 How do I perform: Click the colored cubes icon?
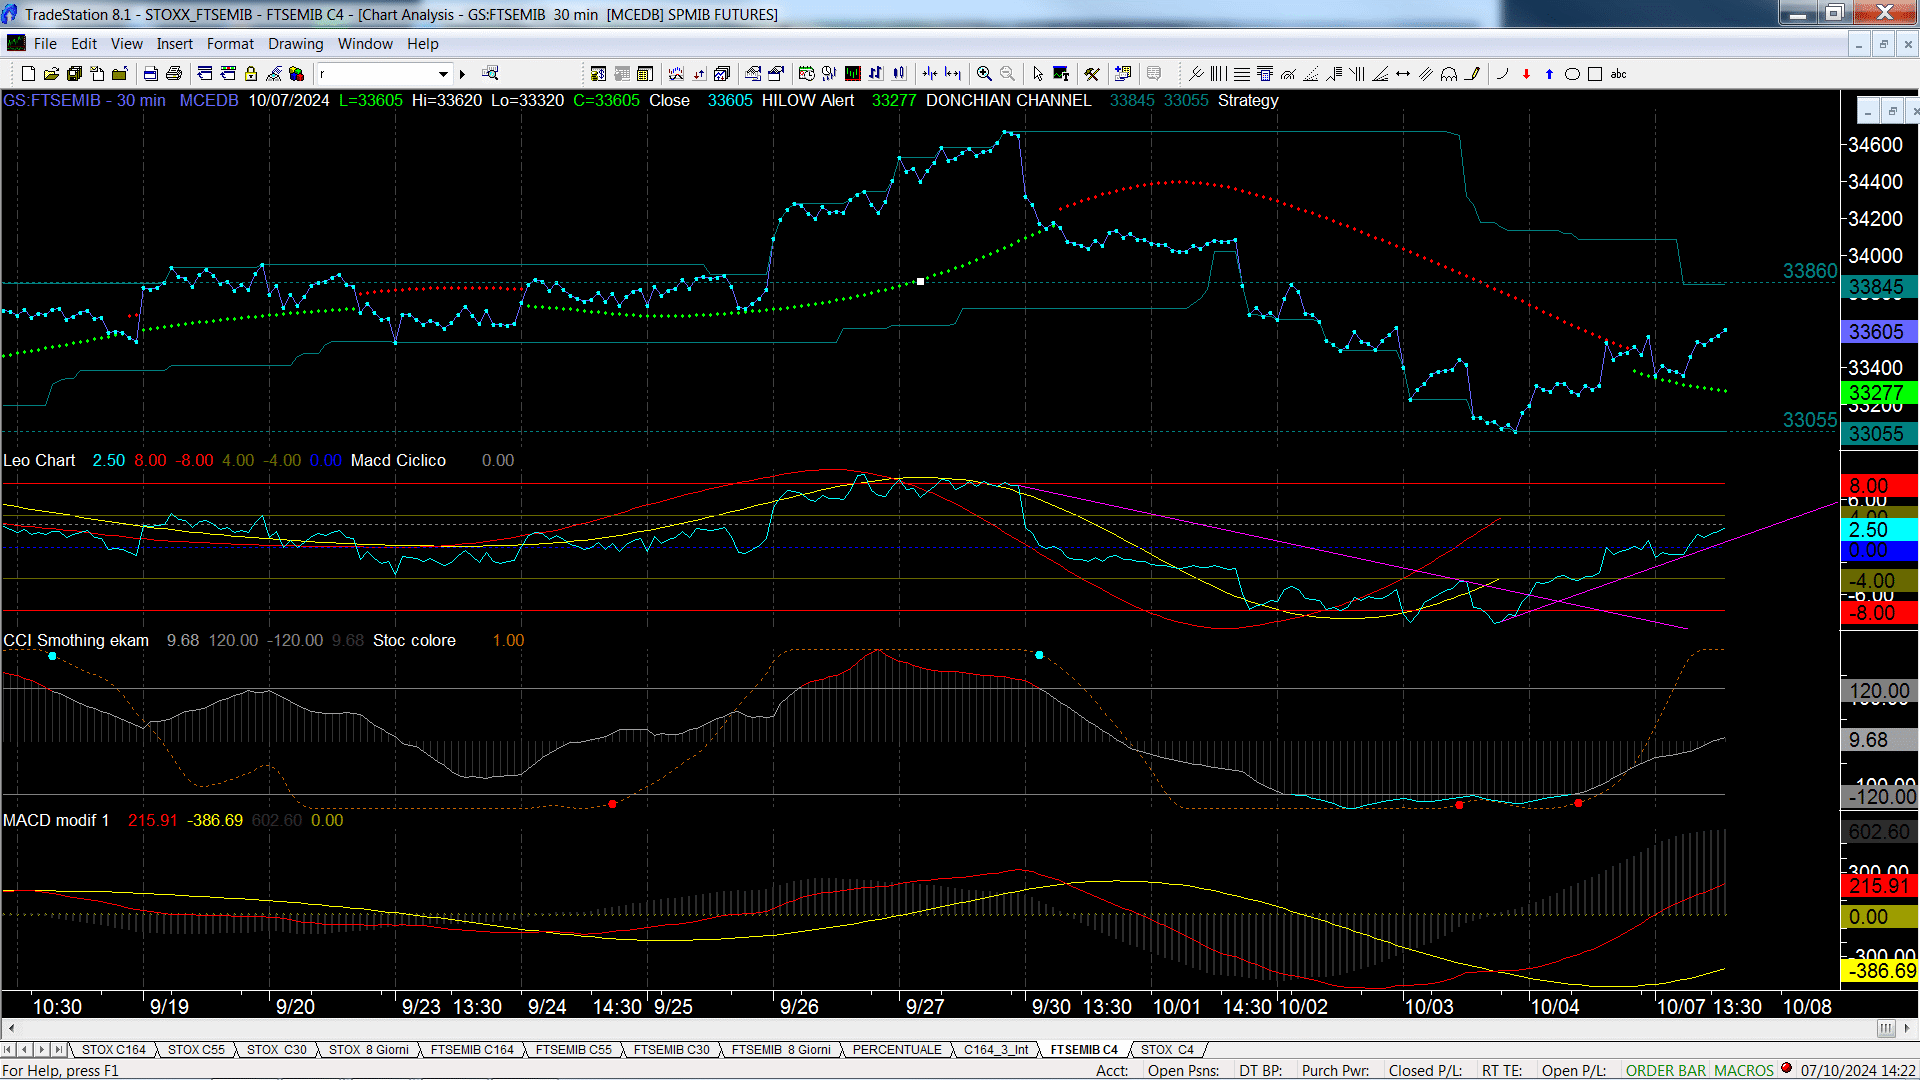[296, 74]
